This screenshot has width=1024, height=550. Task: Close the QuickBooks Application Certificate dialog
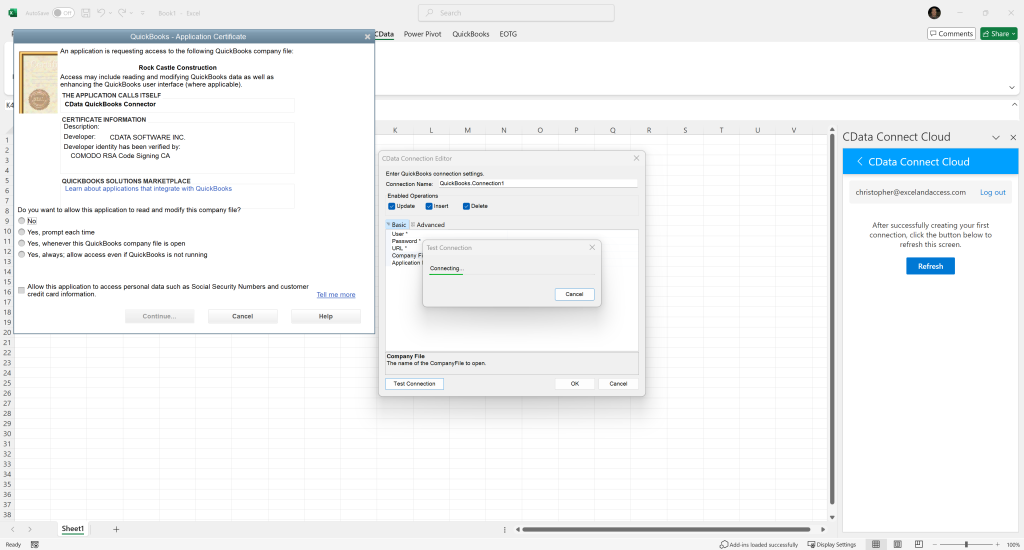pos(367,37)
